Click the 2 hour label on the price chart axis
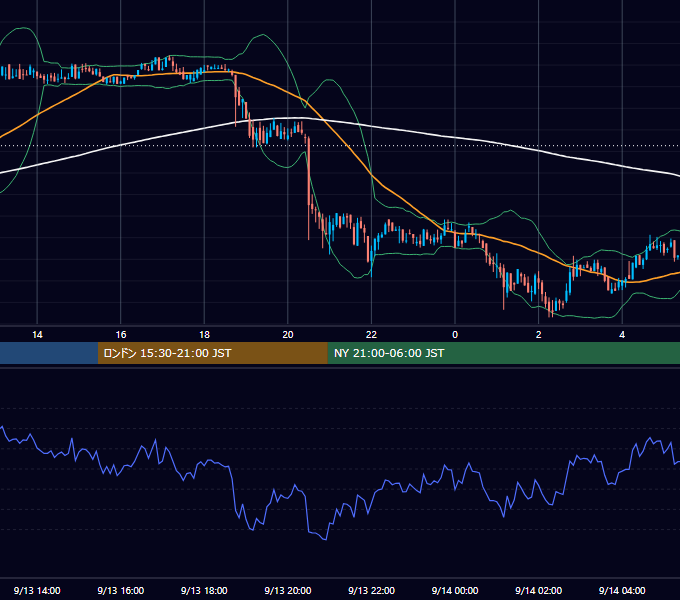The image size is (680, 600). (x=539, y=335)
